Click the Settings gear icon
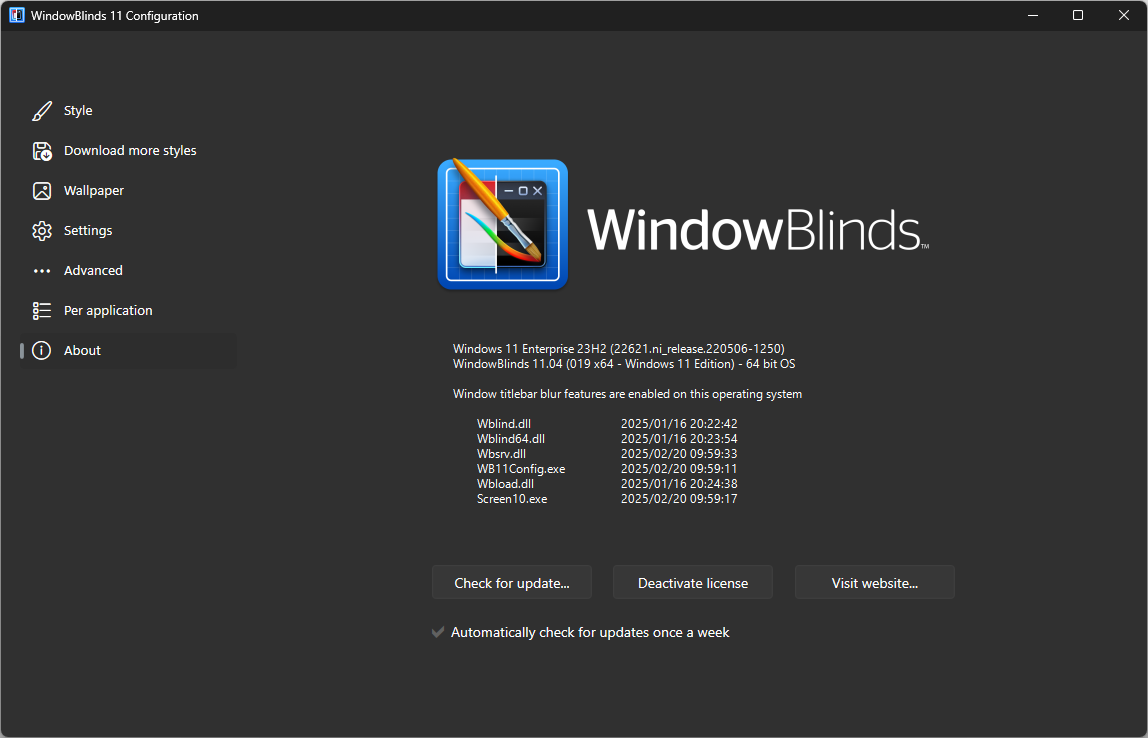This screenshot has height=738, width=1148. (42, 231)
